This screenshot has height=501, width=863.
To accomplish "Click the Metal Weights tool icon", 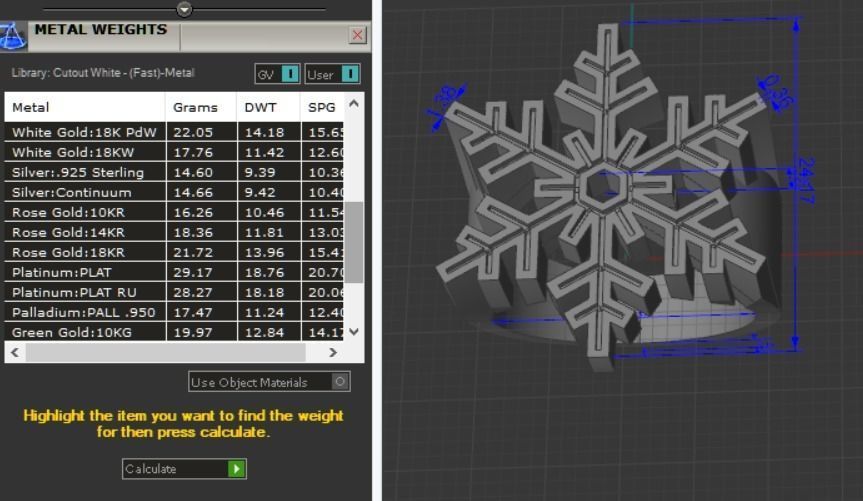I will (x=13, y=36).
